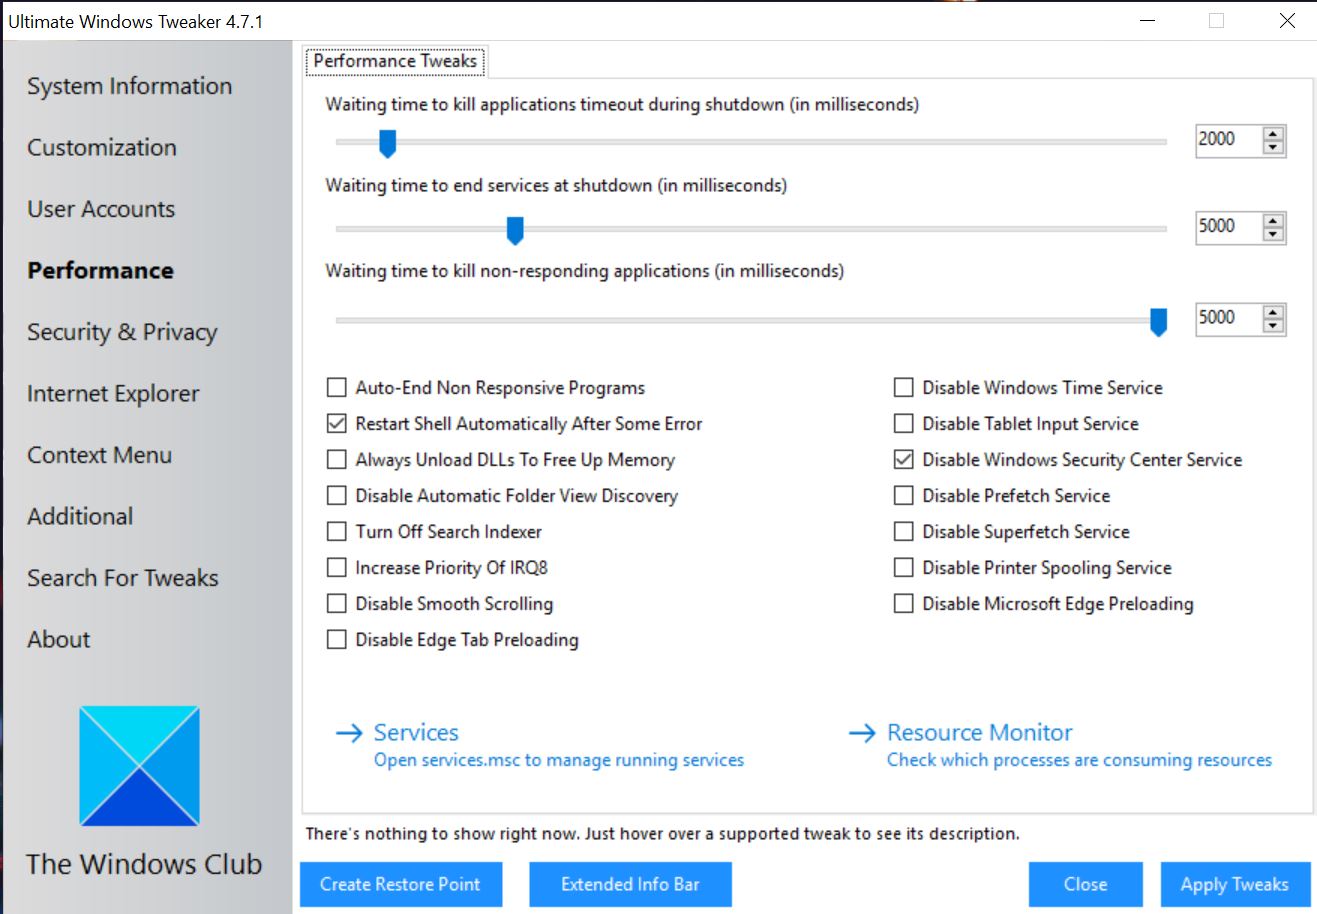Click The Windows Club text

(x=144, y=865)
